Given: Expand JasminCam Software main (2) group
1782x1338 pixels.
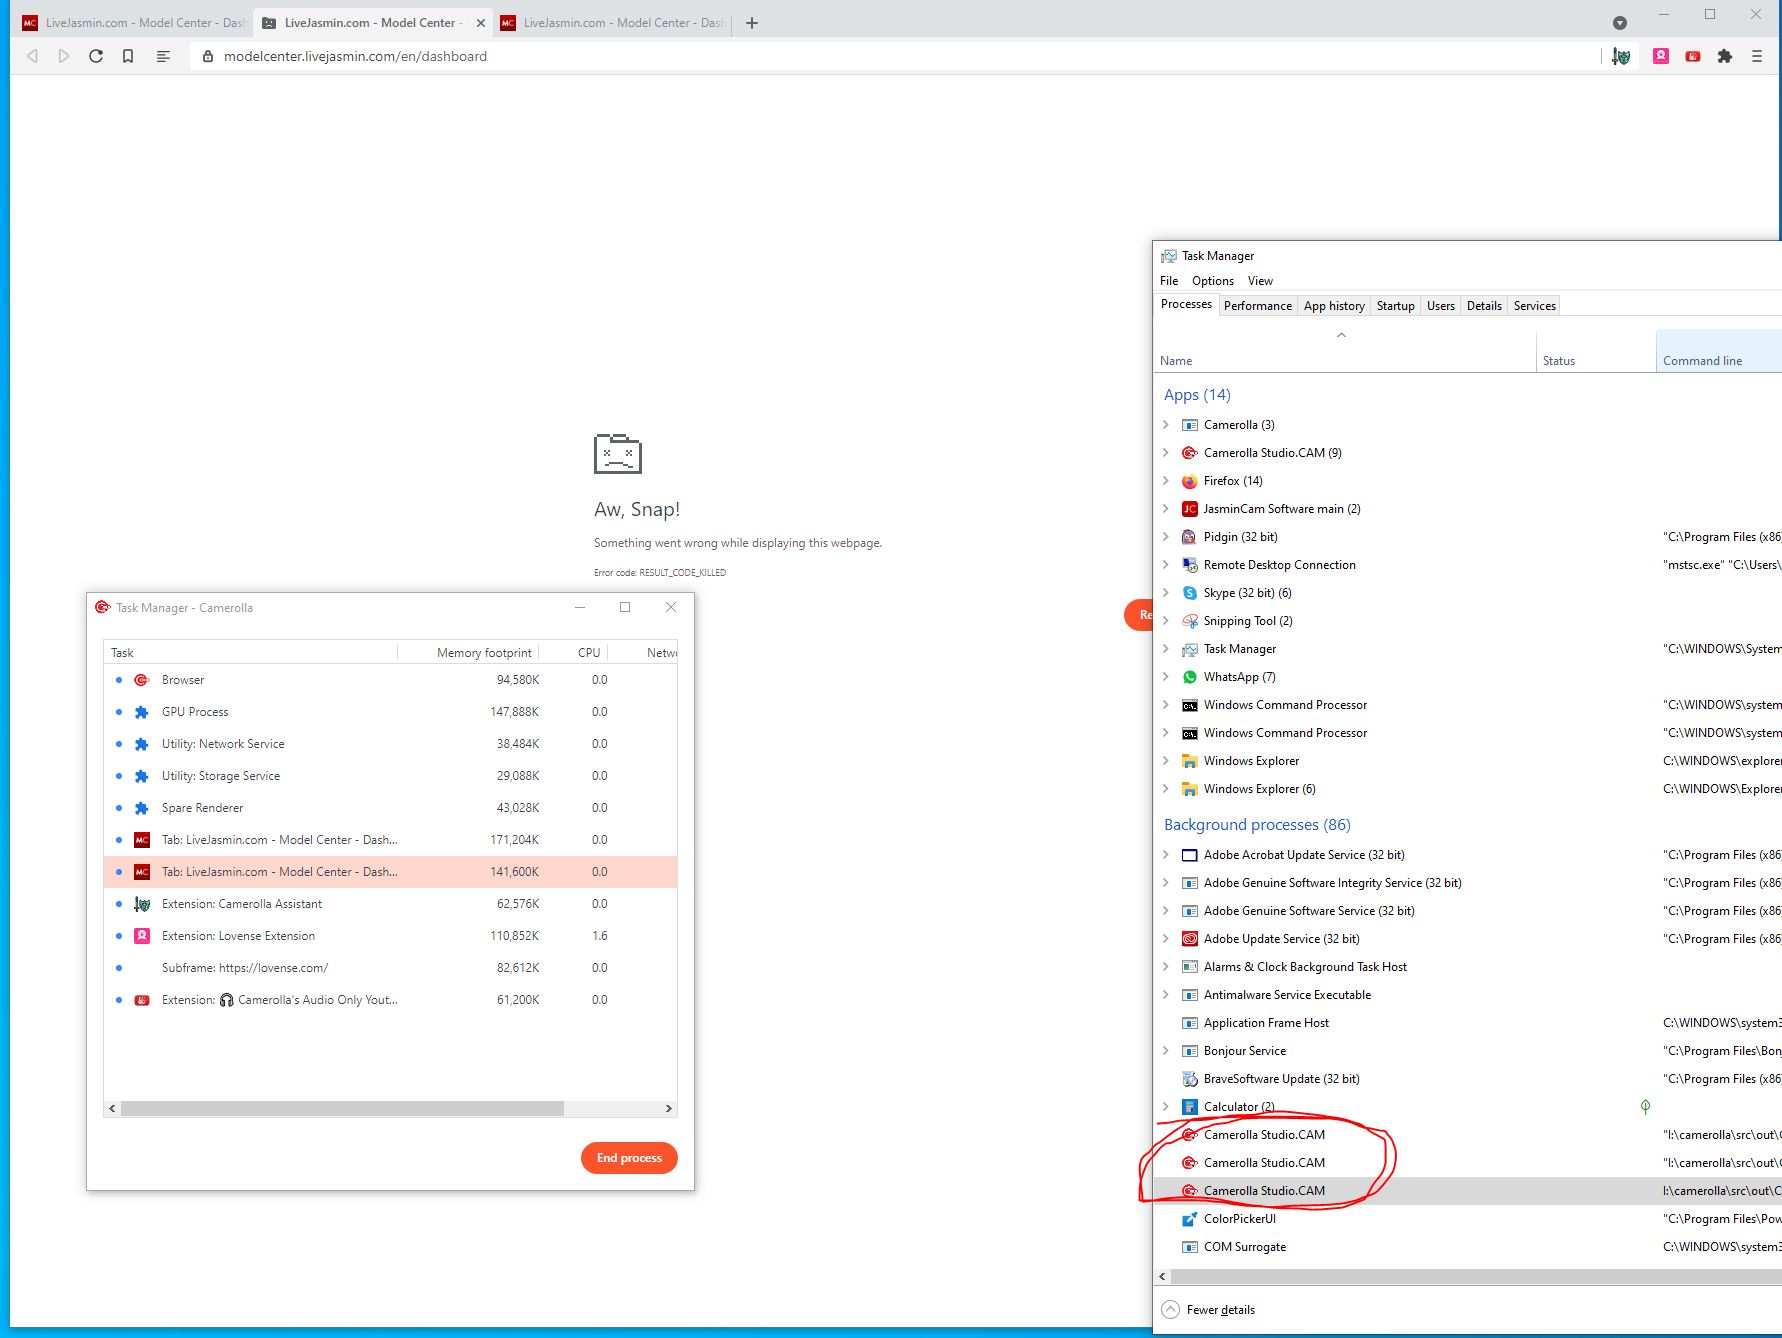Looking at the screenshot, I should 1166,509.
